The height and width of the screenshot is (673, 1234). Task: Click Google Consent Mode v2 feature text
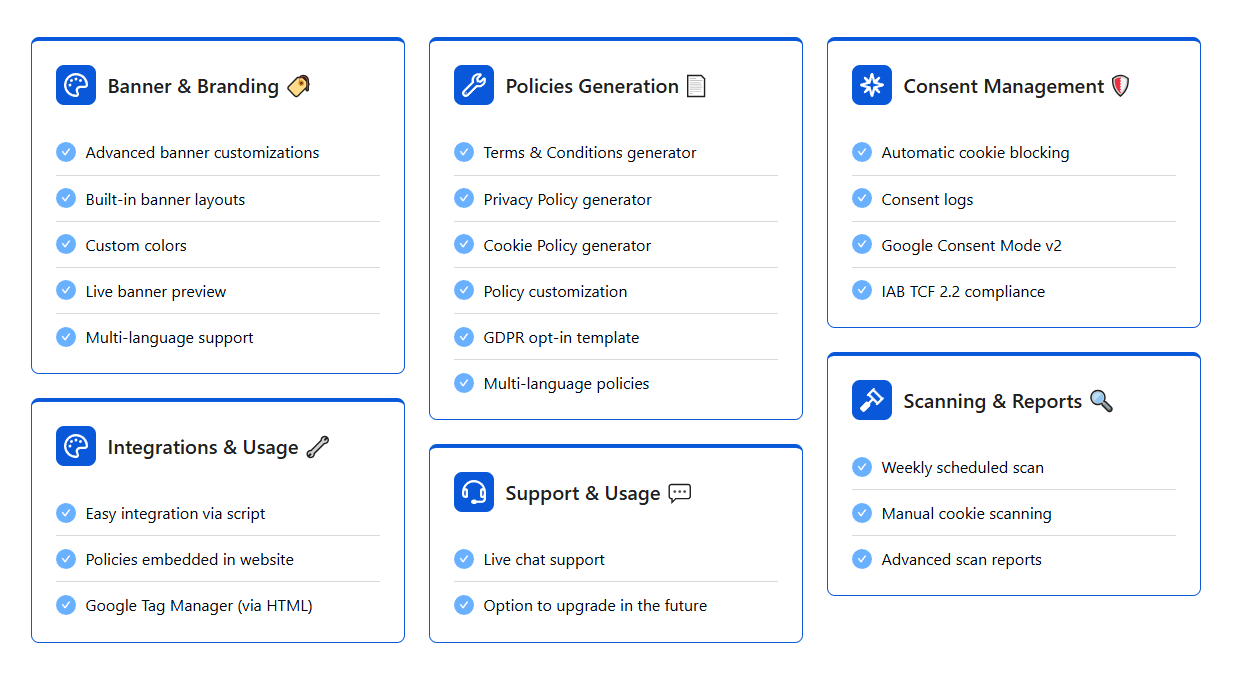click(971, 245)
